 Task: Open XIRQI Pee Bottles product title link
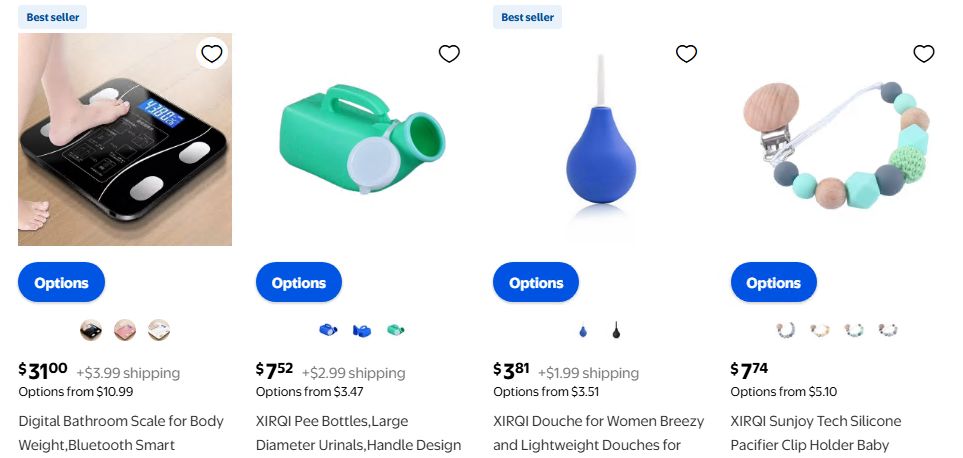[x=358, y=433]
